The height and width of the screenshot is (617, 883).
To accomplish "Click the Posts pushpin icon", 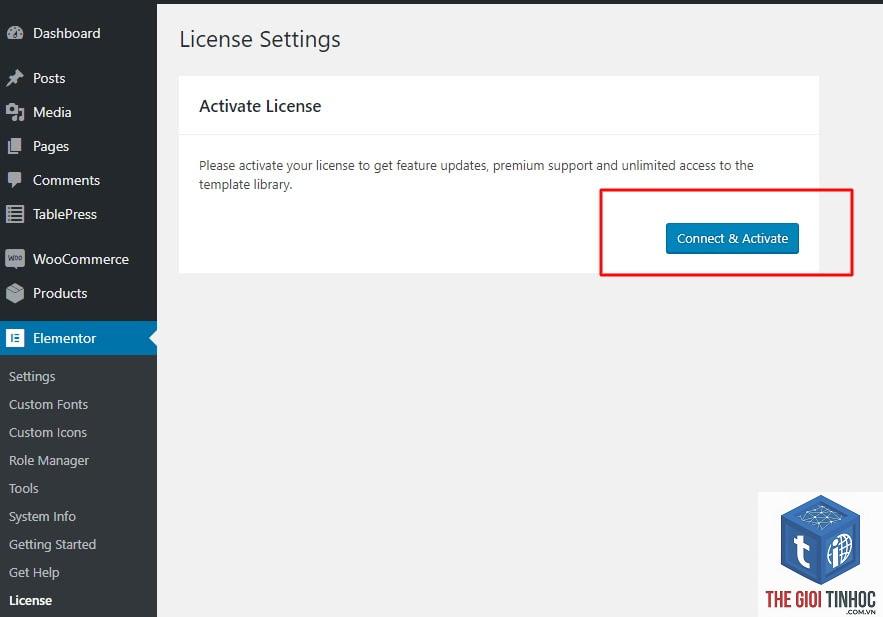I will tap(15, 78).
